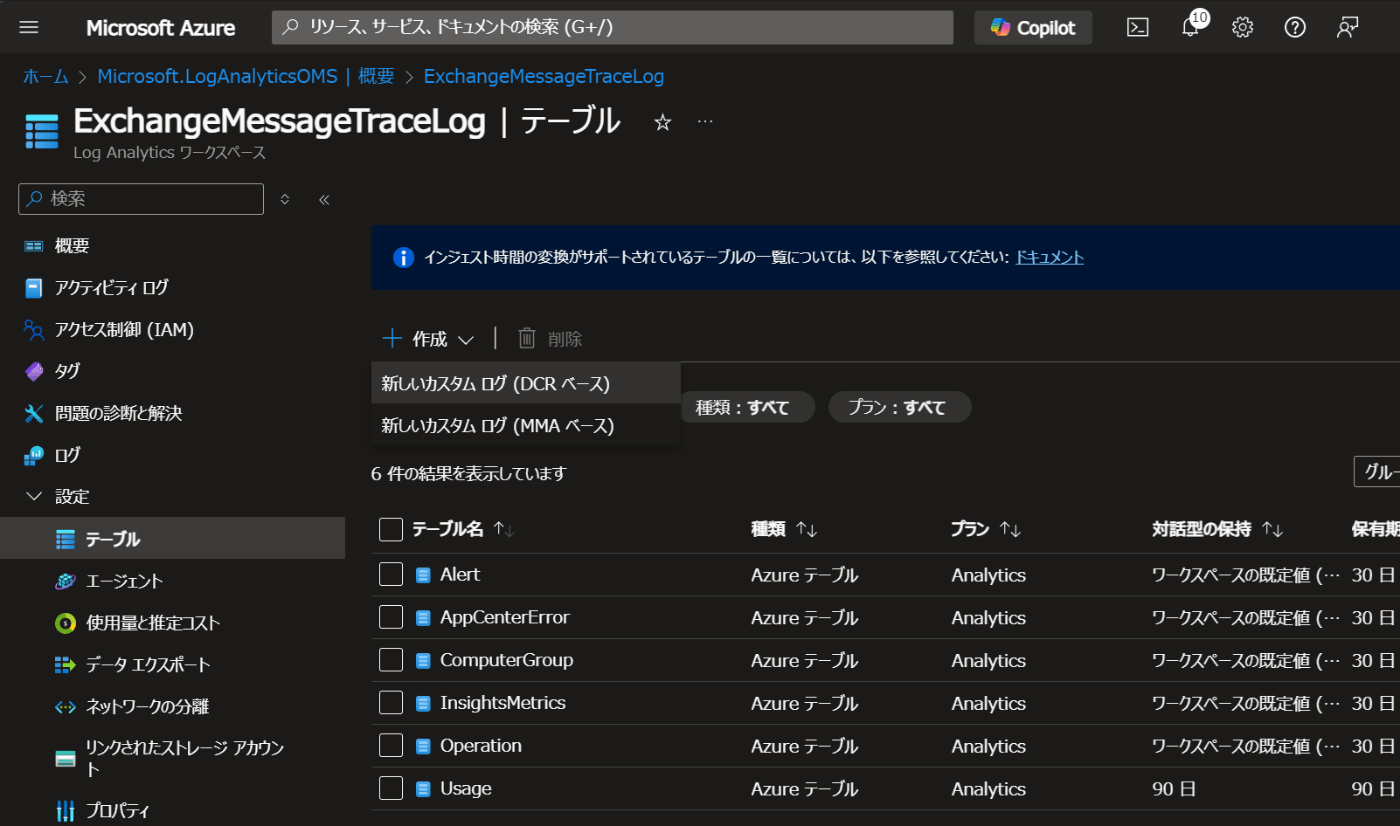Image resolution: width=1400 pixels, height=826 pixels.
Task: Click the ログ sidebar icon
Action: pos(34,455)
